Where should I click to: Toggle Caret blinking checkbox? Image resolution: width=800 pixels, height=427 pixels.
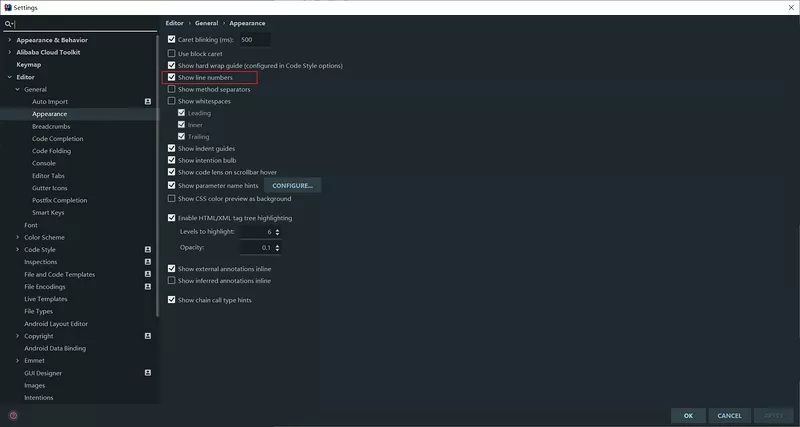pos(171,39)
